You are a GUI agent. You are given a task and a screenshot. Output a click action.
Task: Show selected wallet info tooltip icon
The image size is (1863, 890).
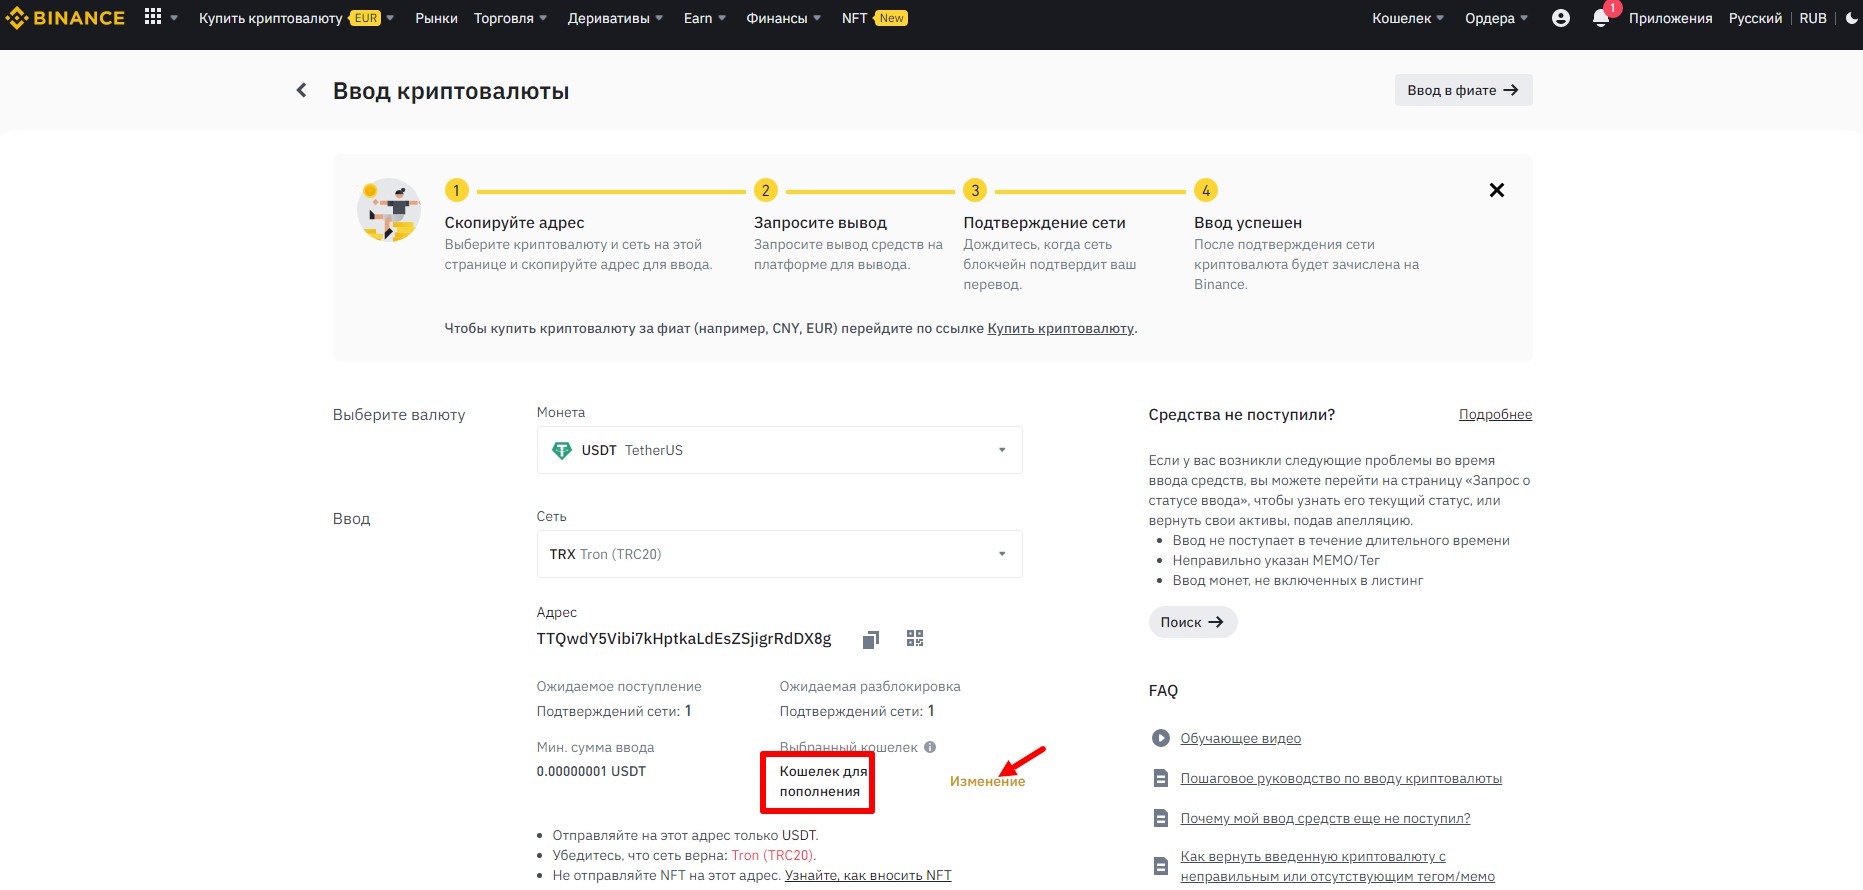click(930, 747)
